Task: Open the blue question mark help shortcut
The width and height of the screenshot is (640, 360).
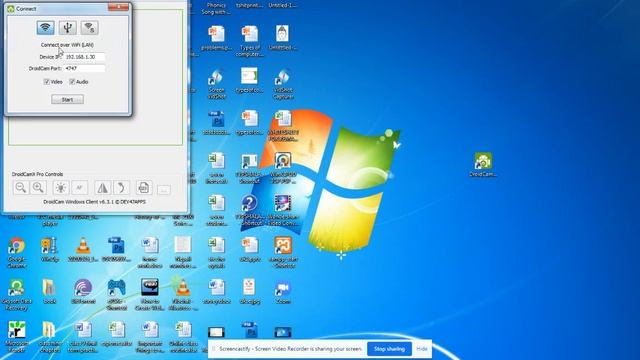Action: click(x=249, y=210)
